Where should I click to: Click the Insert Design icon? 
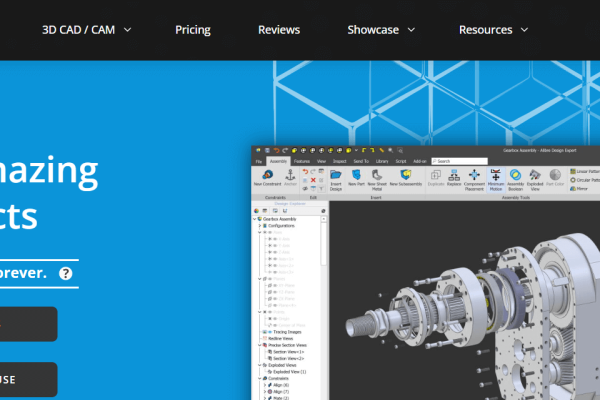coord(336,177)
